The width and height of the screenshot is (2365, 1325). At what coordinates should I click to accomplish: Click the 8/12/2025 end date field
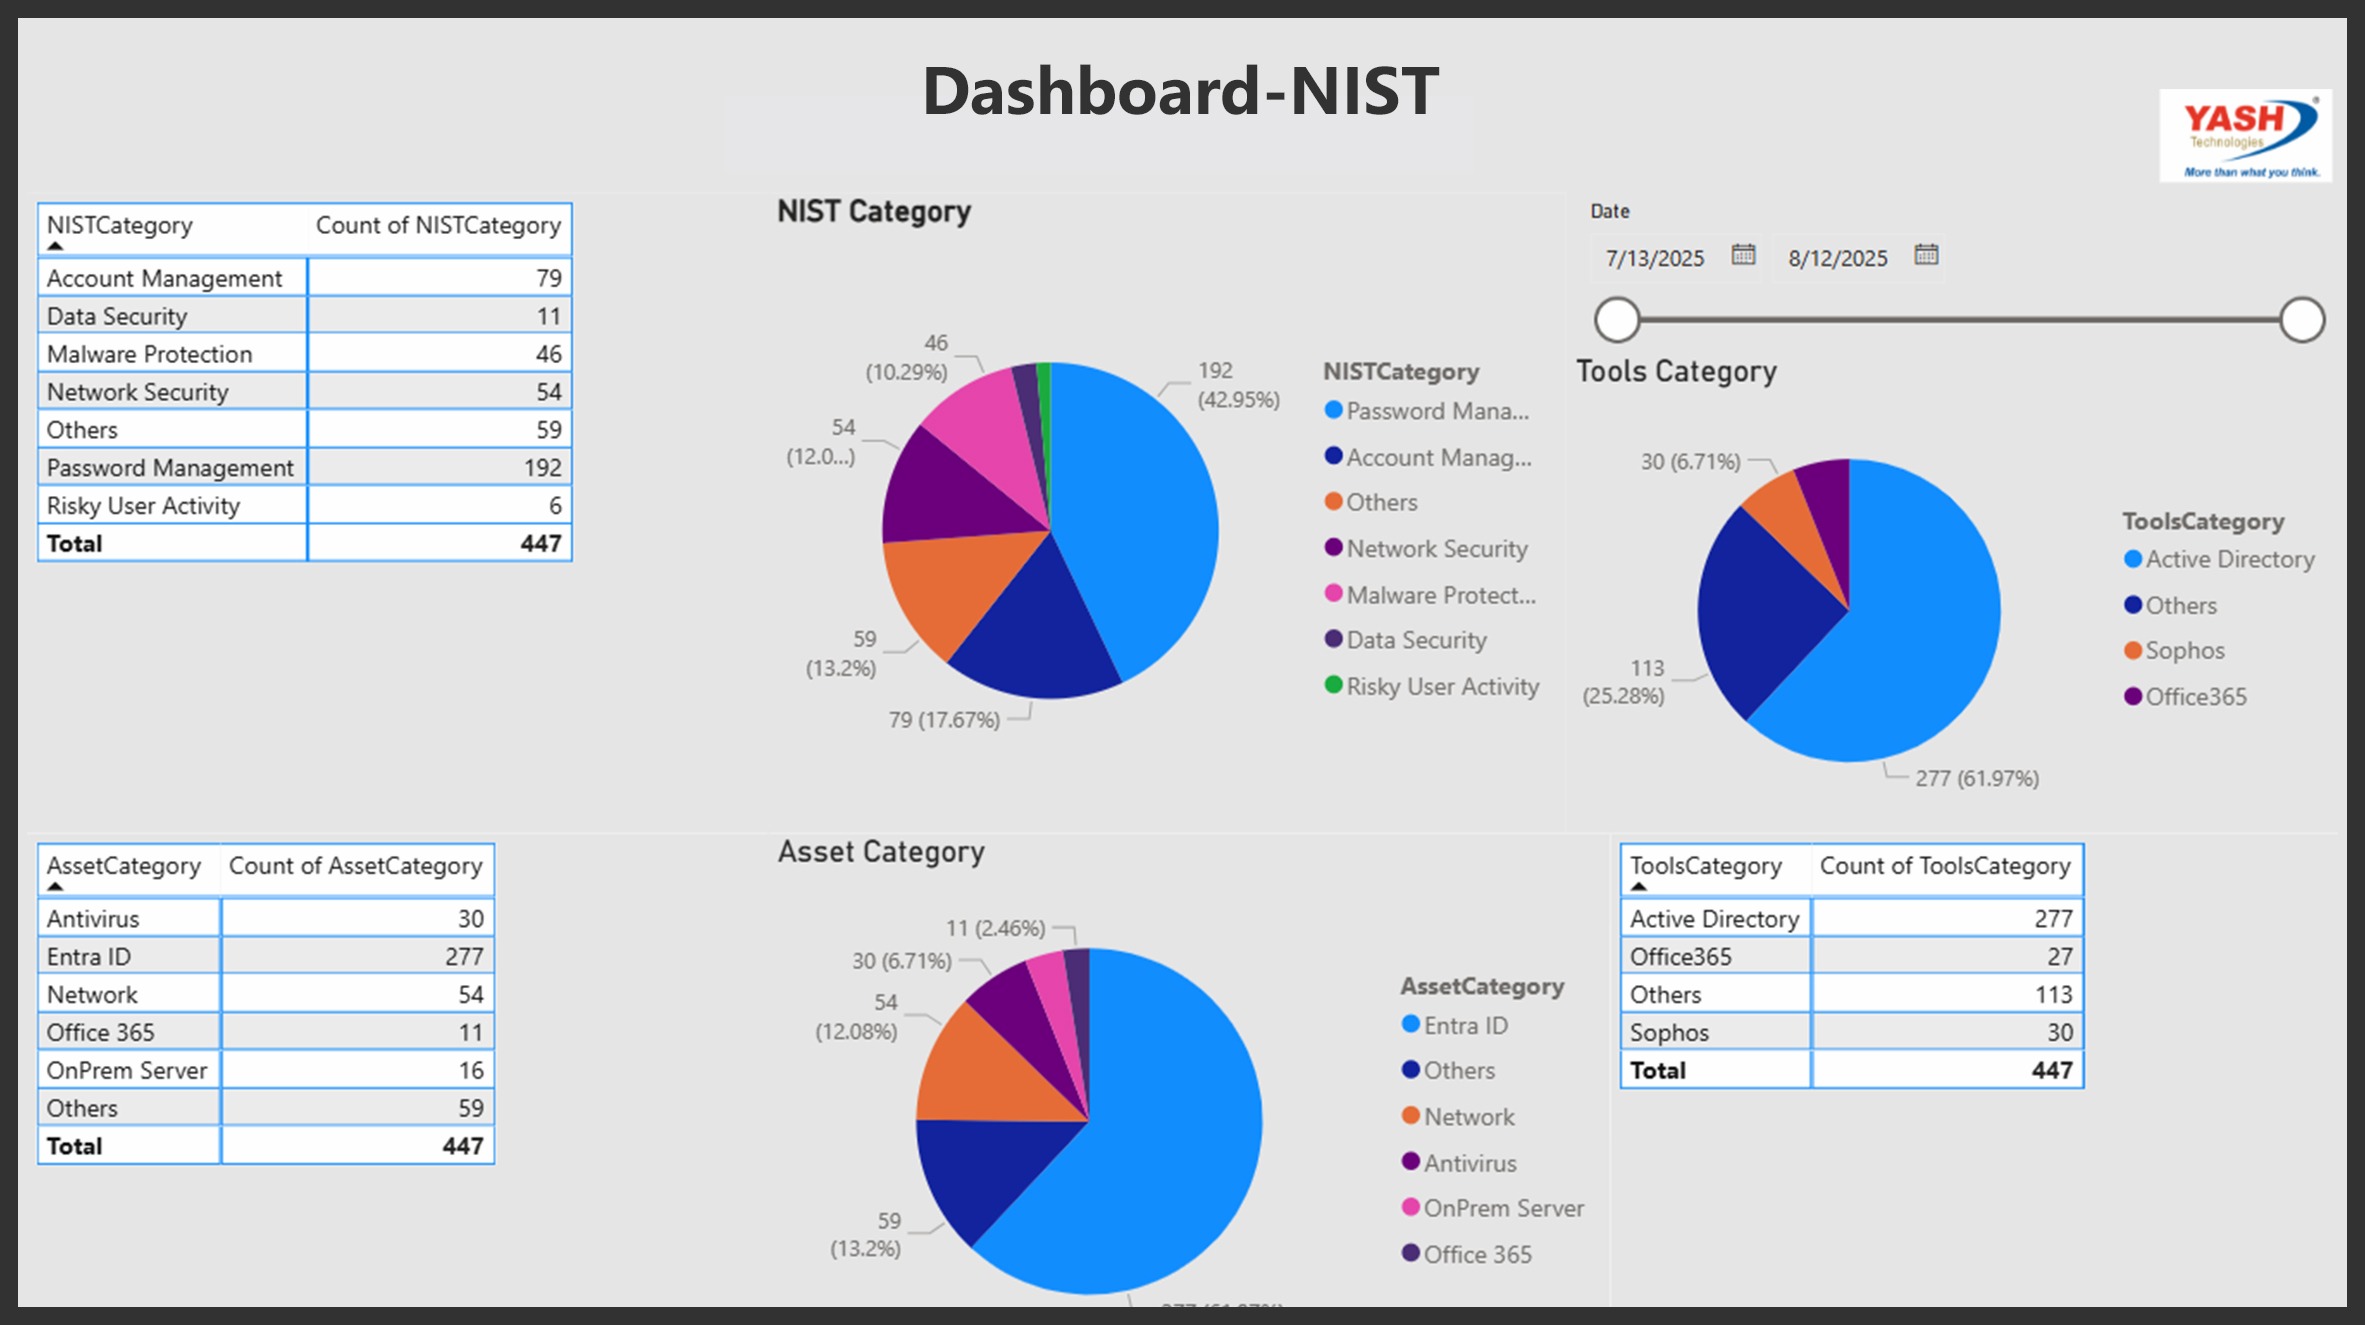pyautogui.click(x=1838, y=258)
